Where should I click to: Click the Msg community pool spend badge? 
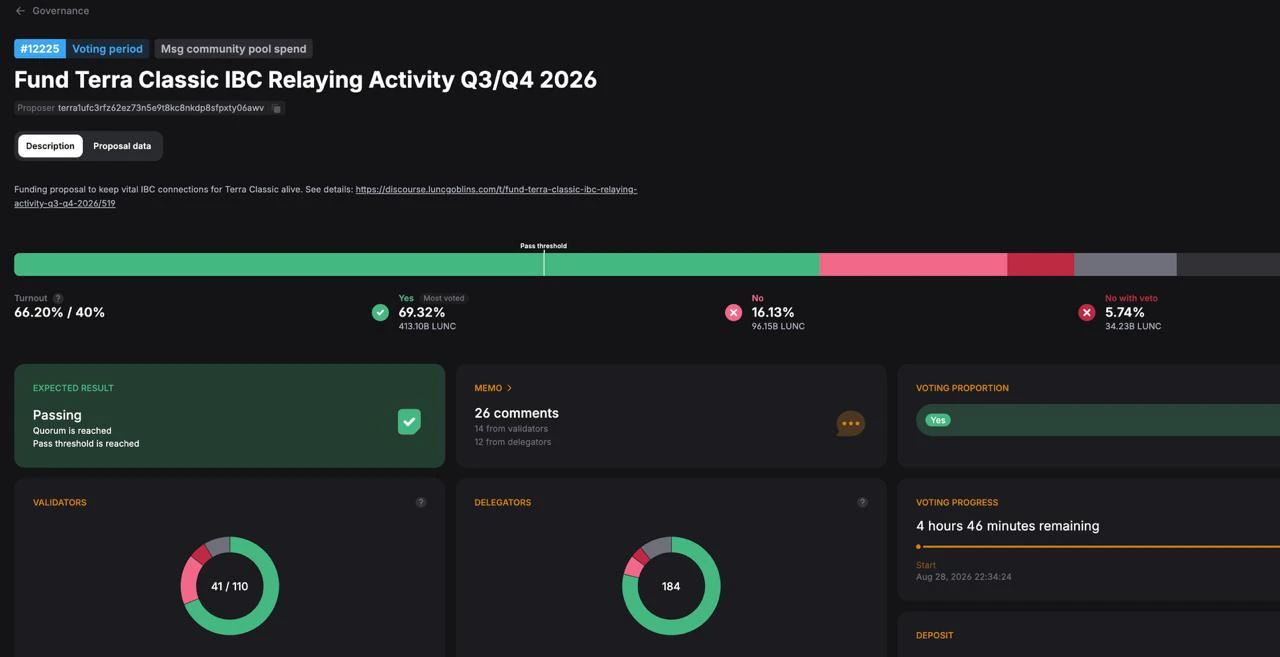[233, 49]
